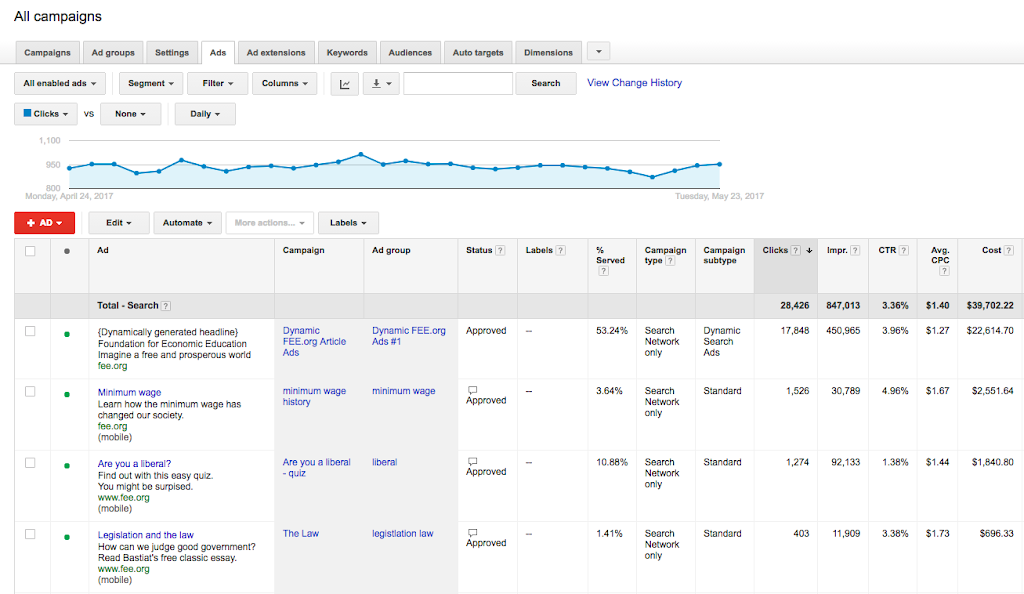Open help icon for CTR column

point(904,250)
